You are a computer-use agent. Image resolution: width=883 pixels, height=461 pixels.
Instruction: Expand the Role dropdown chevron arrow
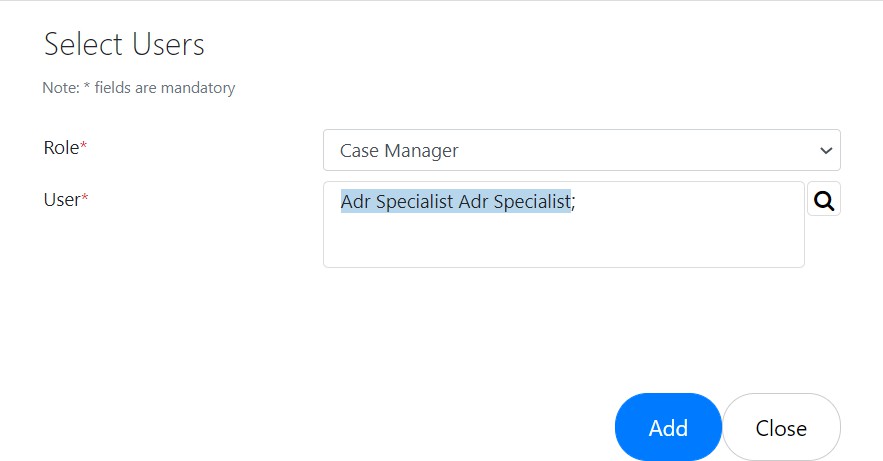(x=826, y=150)
